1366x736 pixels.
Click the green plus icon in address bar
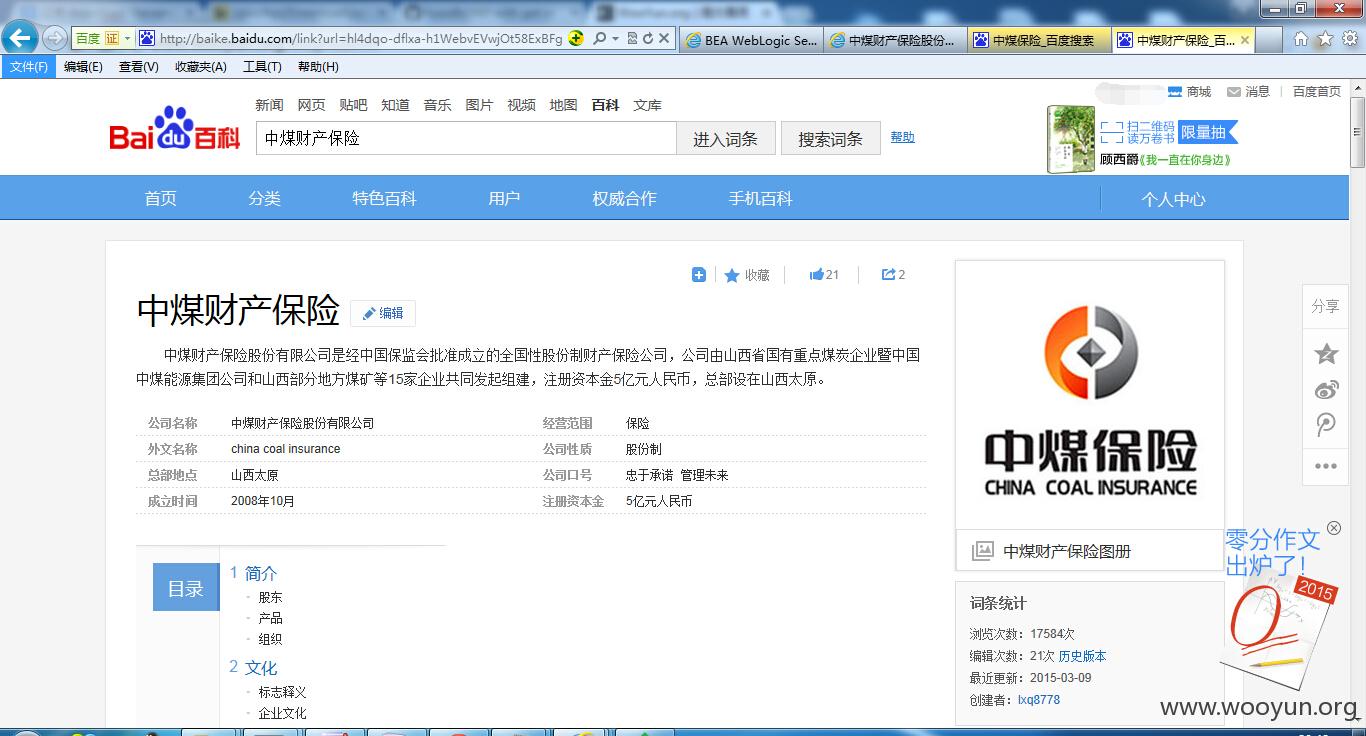pyautogui.click(x=576, y=39)
